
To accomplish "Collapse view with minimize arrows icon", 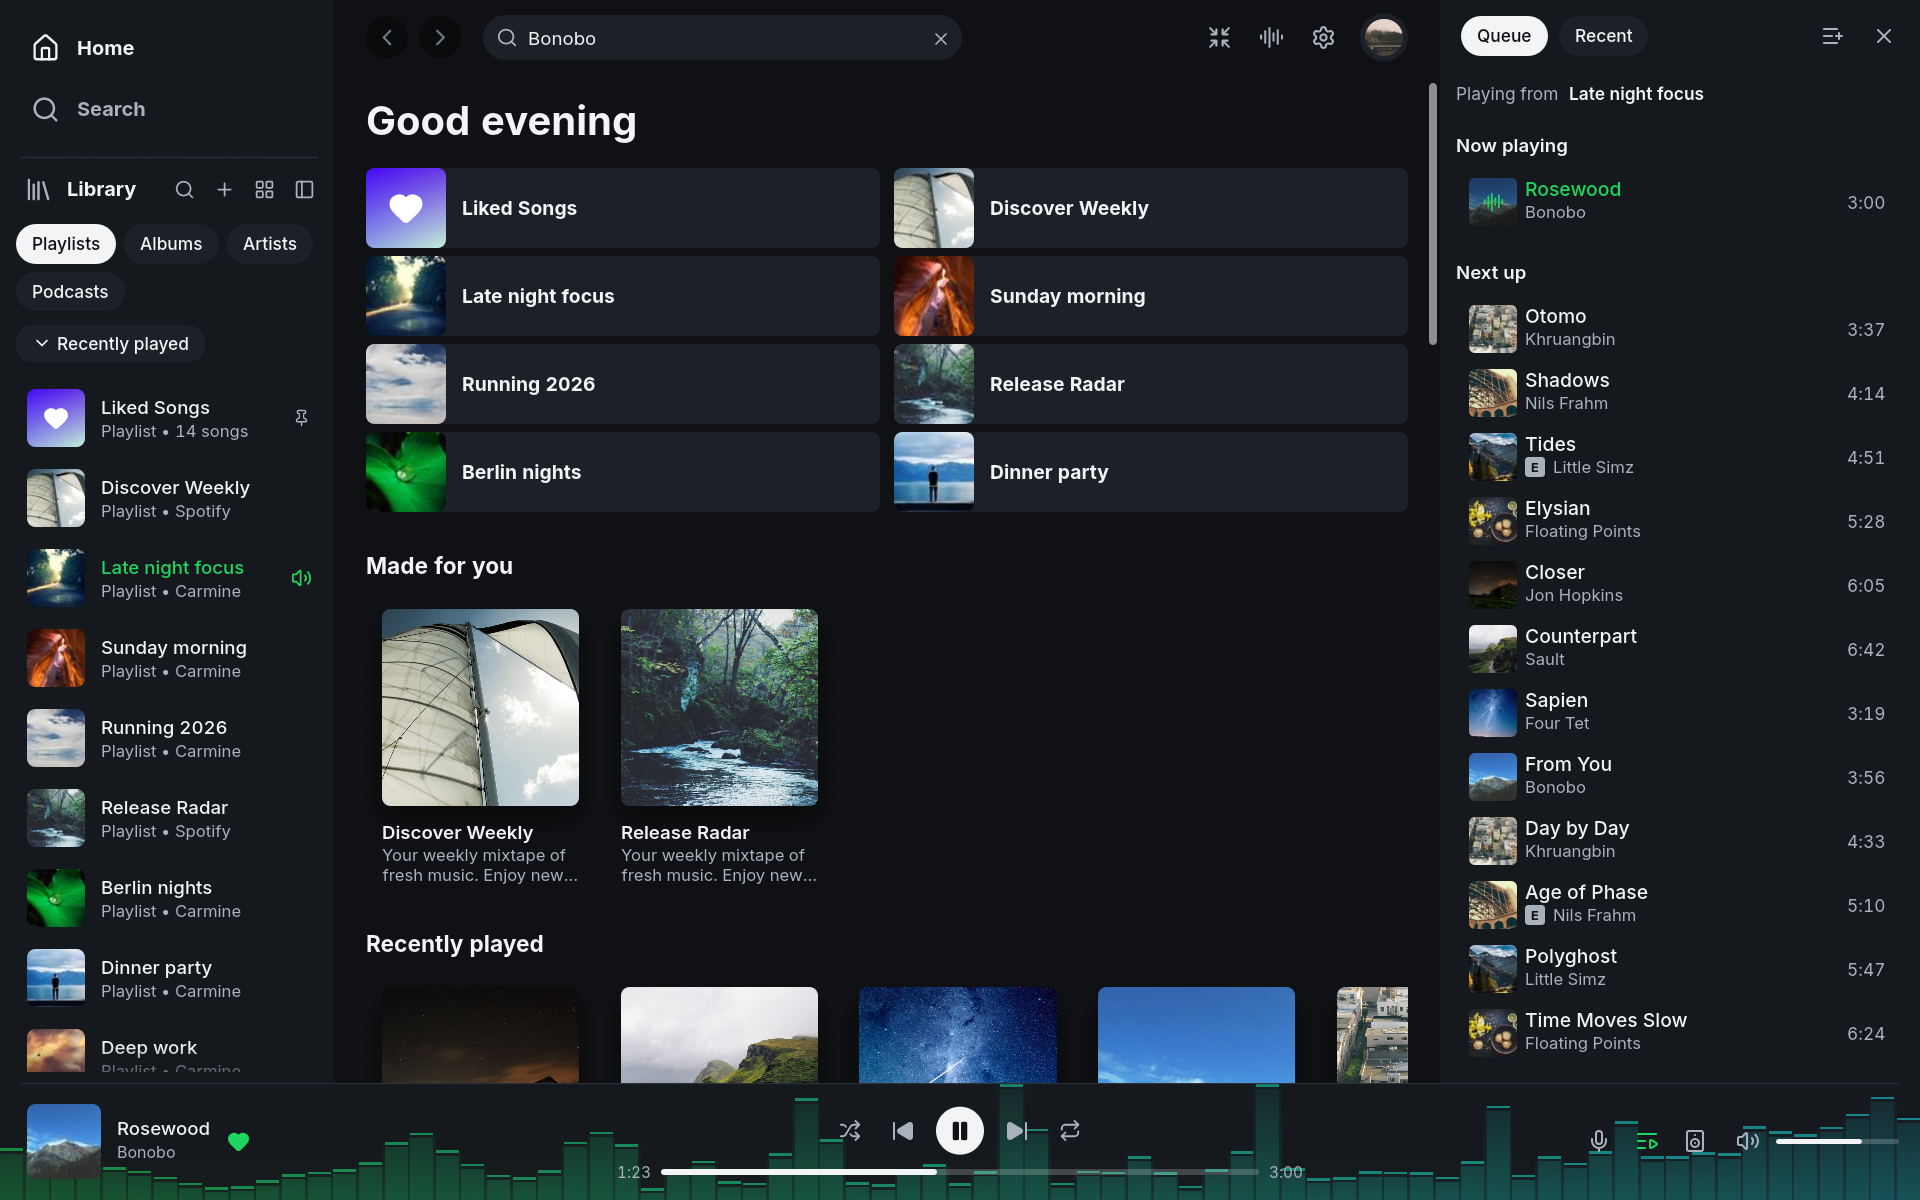I will tap(1219, 38).
